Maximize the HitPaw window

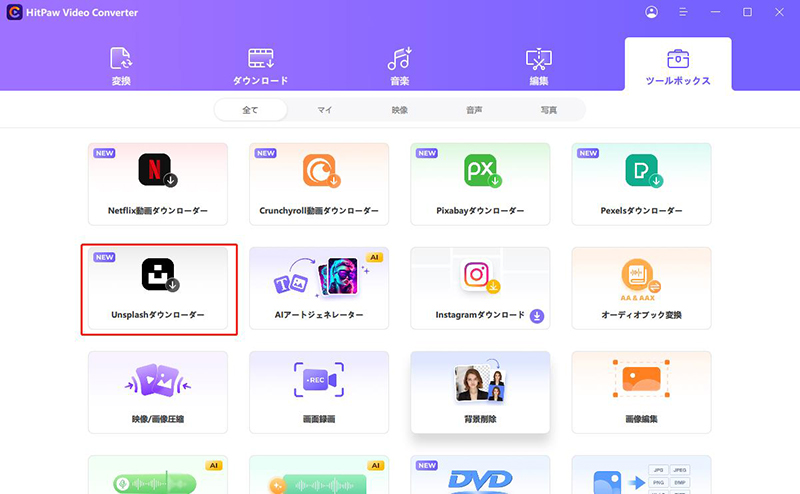click(747, 12)
